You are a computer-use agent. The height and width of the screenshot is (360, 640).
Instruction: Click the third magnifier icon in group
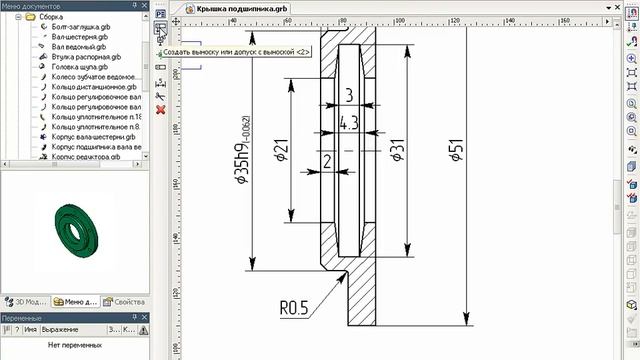tap(632, 131)
